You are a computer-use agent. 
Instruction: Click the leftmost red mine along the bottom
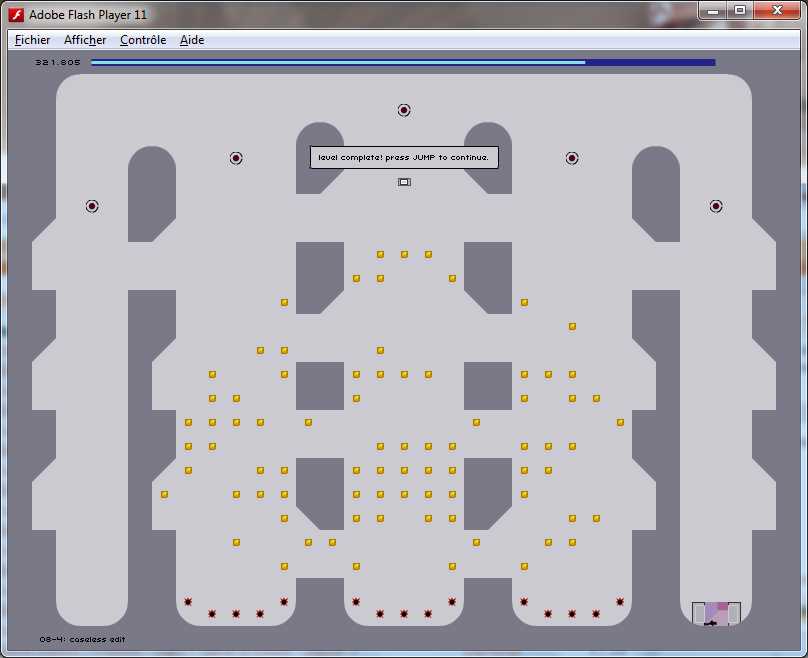[188, 602]
